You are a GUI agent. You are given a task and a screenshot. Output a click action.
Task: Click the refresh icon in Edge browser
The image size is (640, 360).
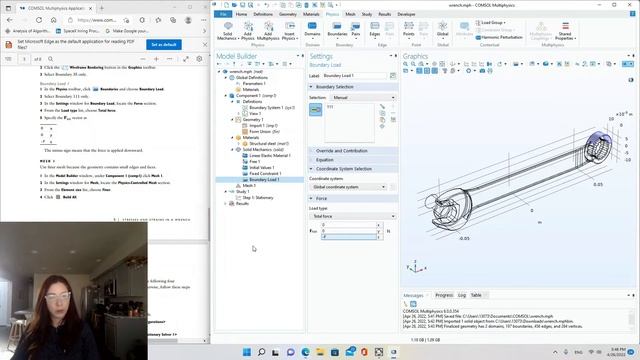[x=39, y=20]
